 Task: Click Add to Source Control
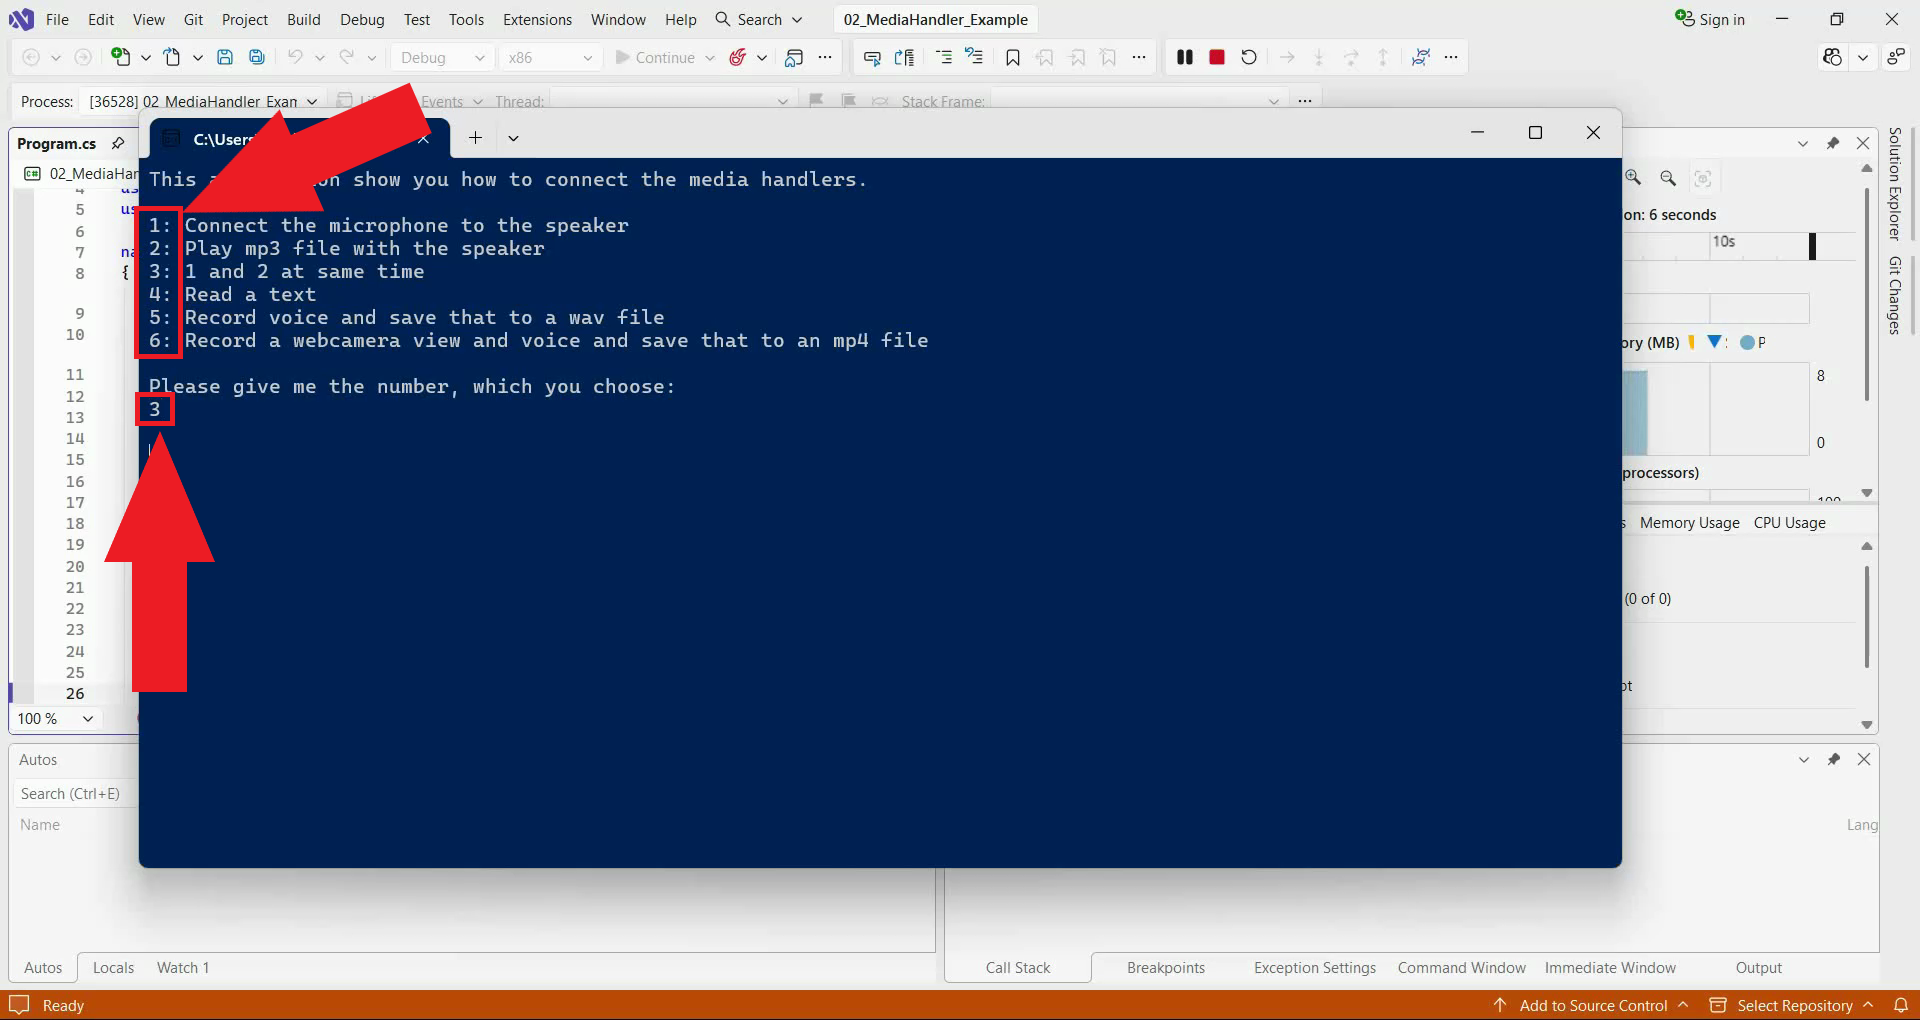1592,1005
